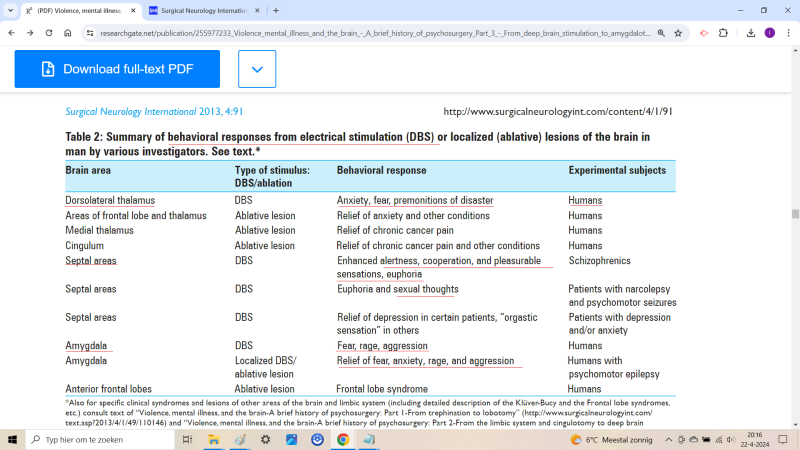Viewport: 800px width, 450px height.
Task: Open the surgicalneurologyint.com article URL
Action: [x=558, y=111]
